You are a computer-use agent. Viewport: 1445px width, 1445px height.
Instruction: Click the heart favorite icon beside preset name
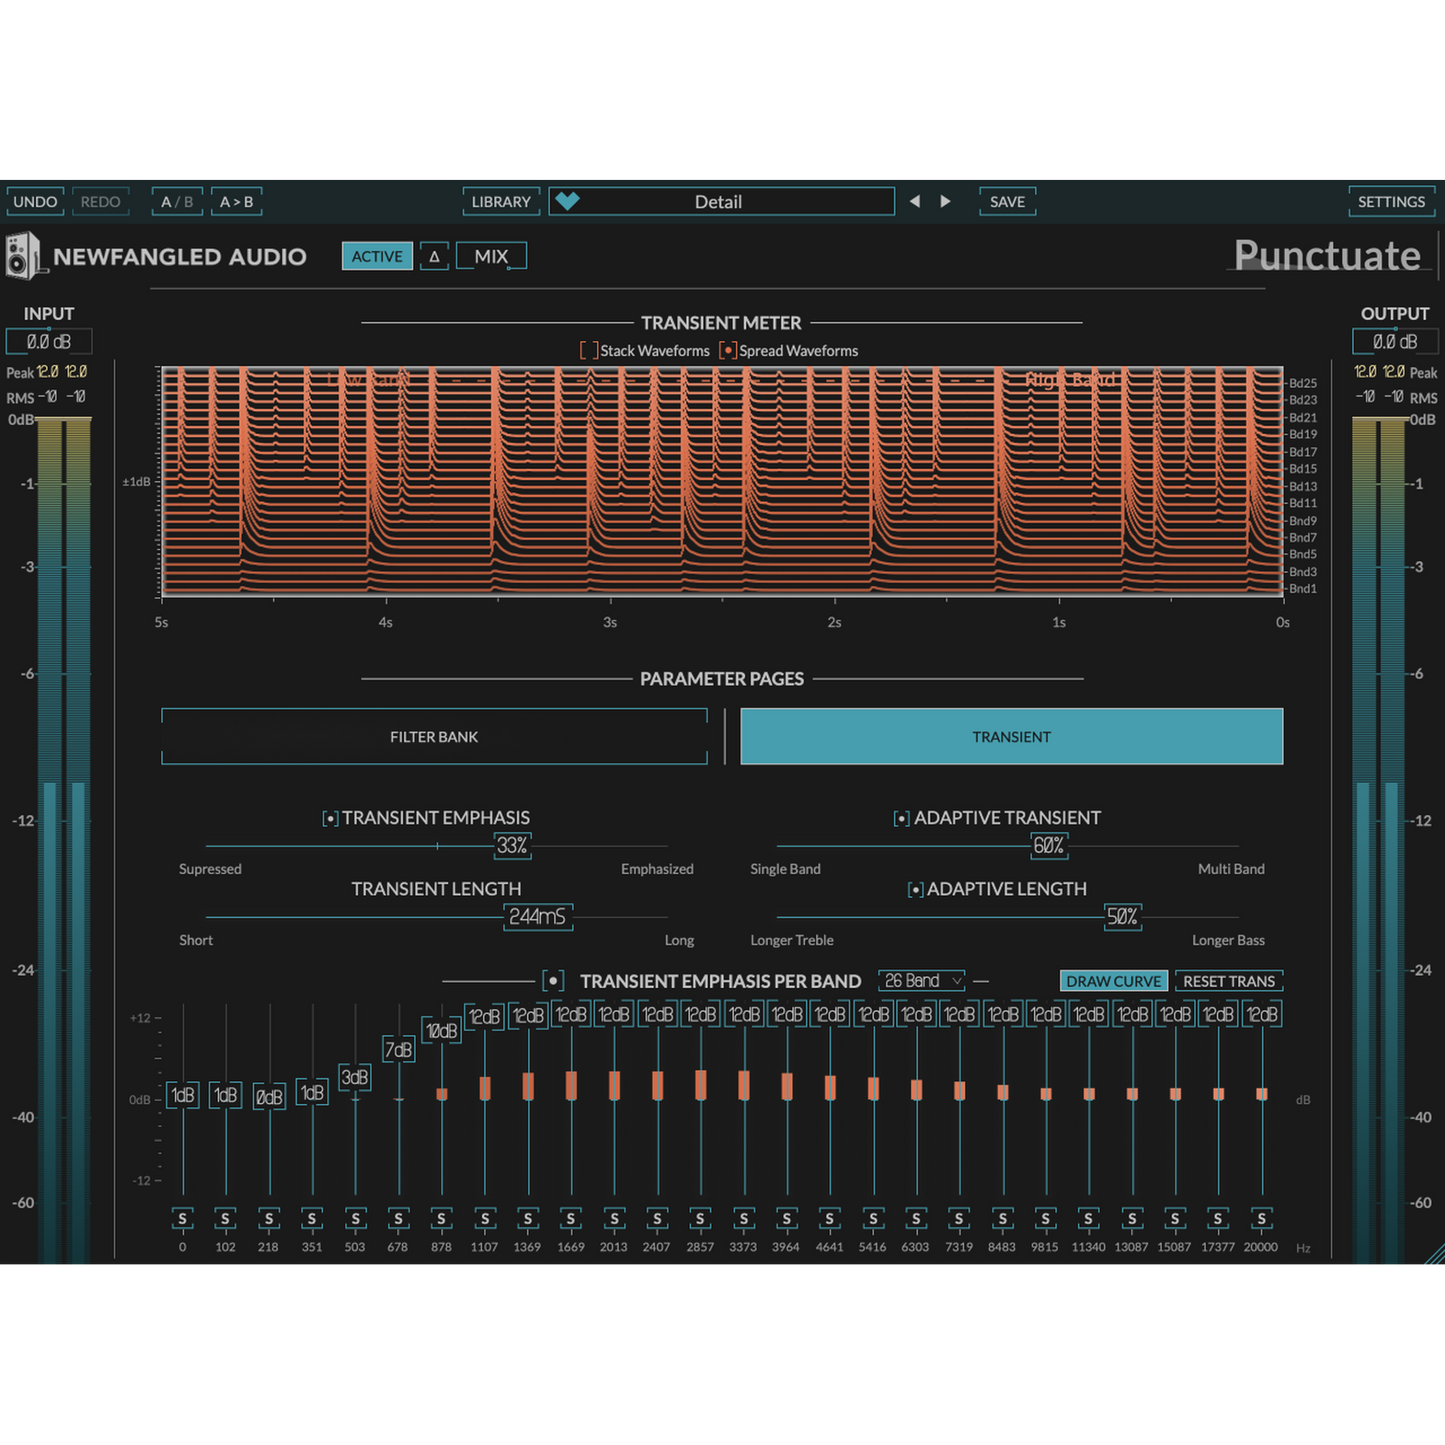tap(567, 201)
